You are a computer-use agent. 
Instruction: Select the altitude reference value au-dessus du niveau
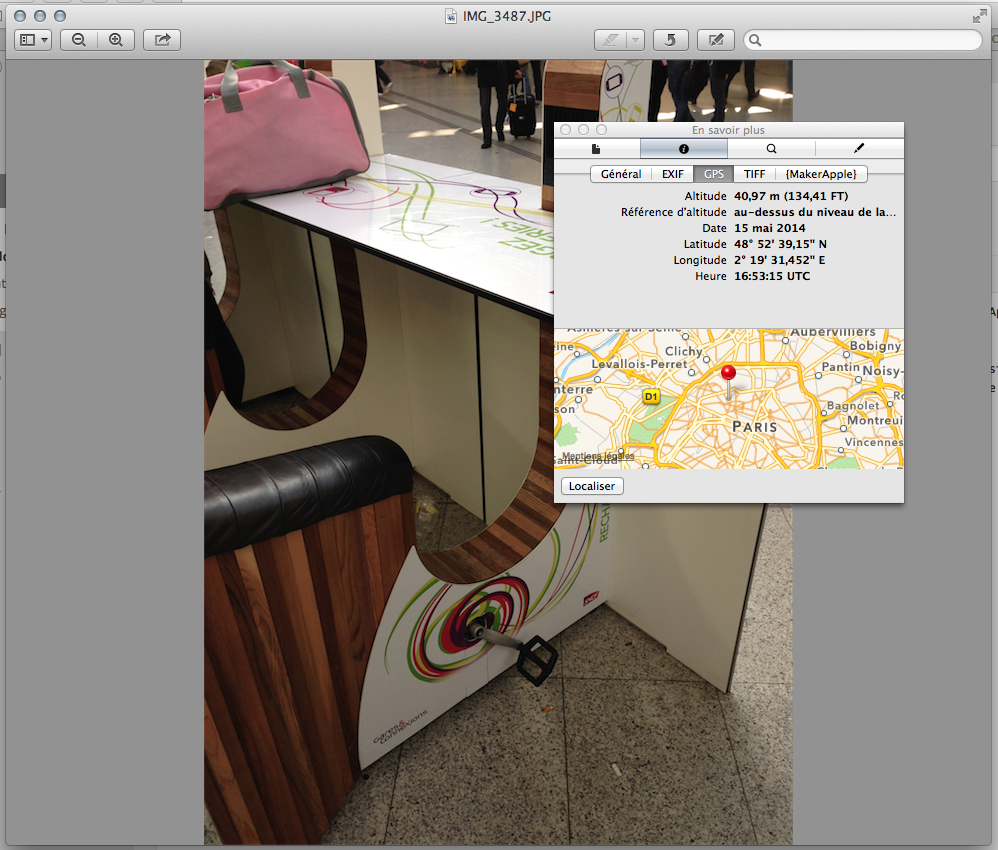tap(815, 212)
